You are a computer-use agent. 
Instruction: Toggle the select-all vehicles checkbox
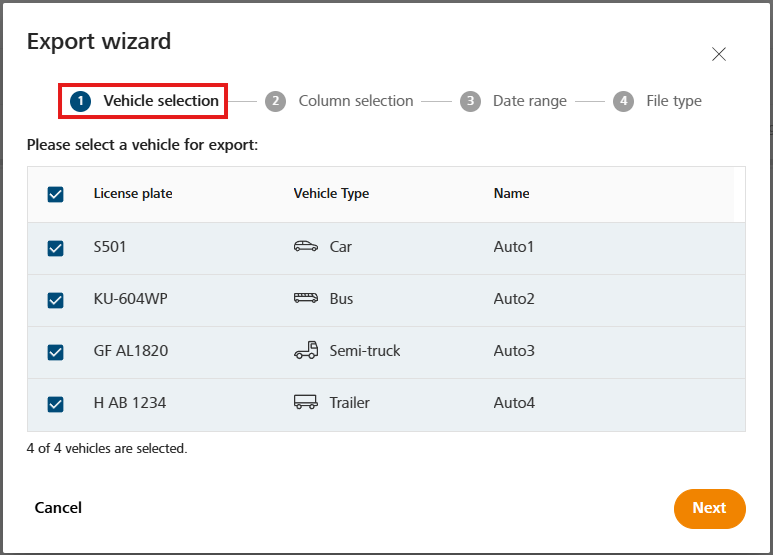tap(55, 194)
